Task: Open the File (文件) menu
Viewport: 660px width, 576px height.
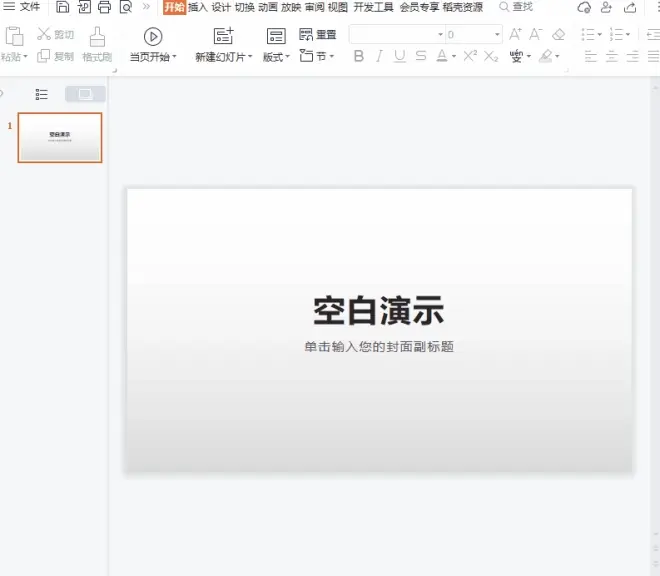Action: click(22, 7)
